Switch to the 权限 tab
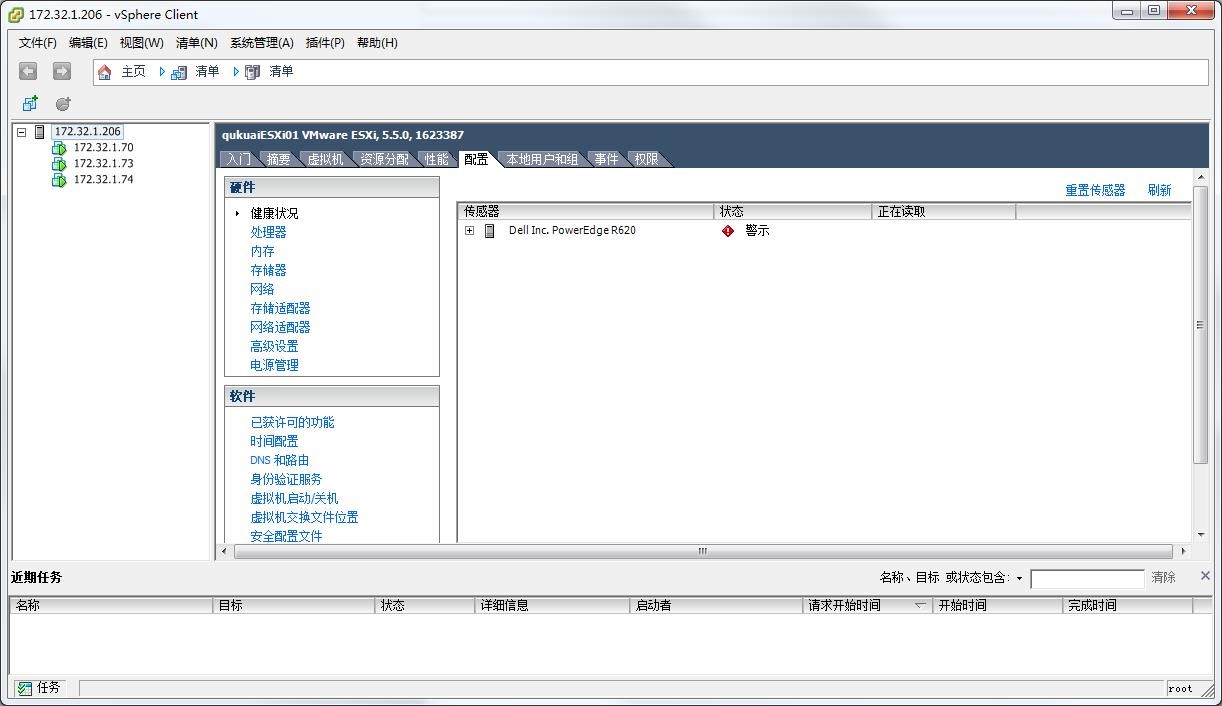Image resolution: width=1222 pixels, height=706 pixels. point(646,159)
